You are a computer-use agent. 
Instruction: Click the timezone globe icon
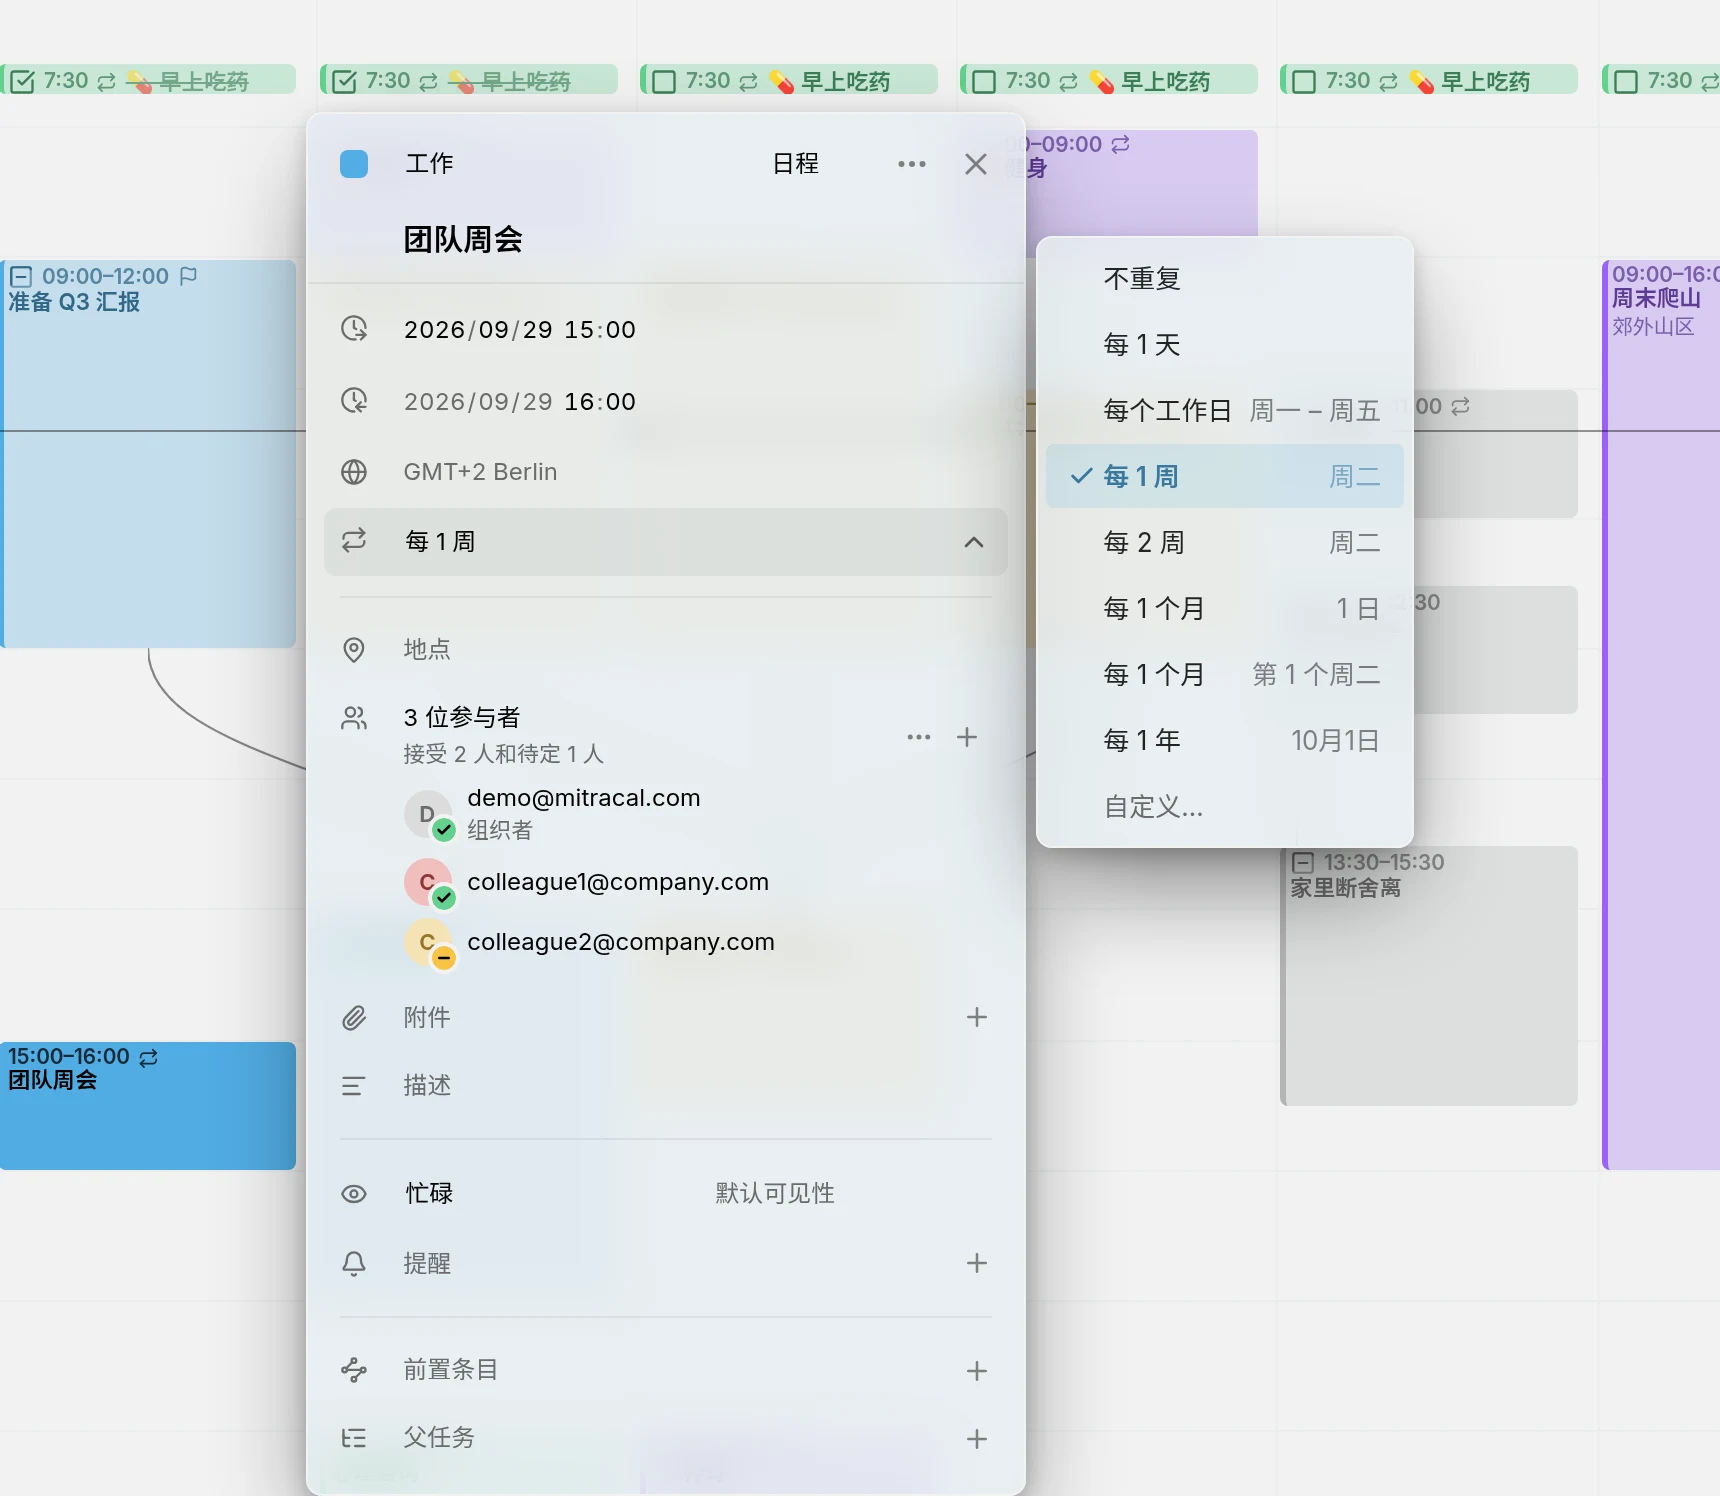[354, 472]
